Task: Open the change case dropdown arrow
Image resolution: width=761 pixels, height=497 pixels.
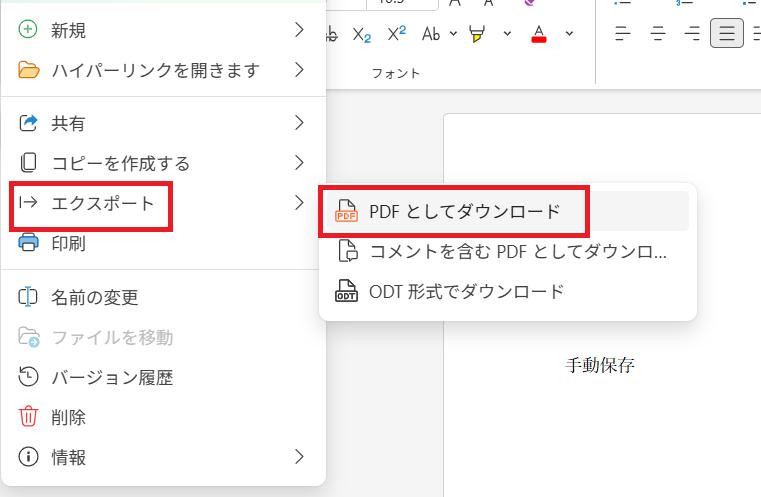Action: [x=453, y=33]
